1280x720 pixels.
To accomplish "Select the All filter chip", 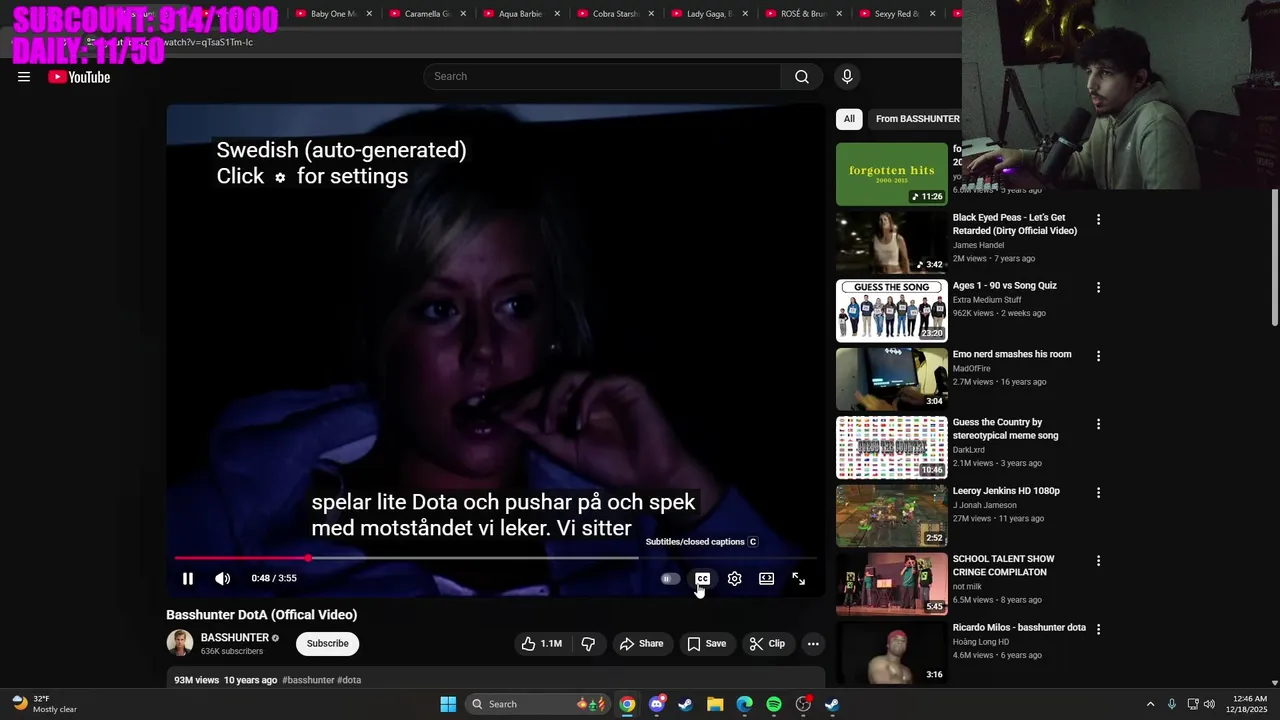I will point(849,119).
